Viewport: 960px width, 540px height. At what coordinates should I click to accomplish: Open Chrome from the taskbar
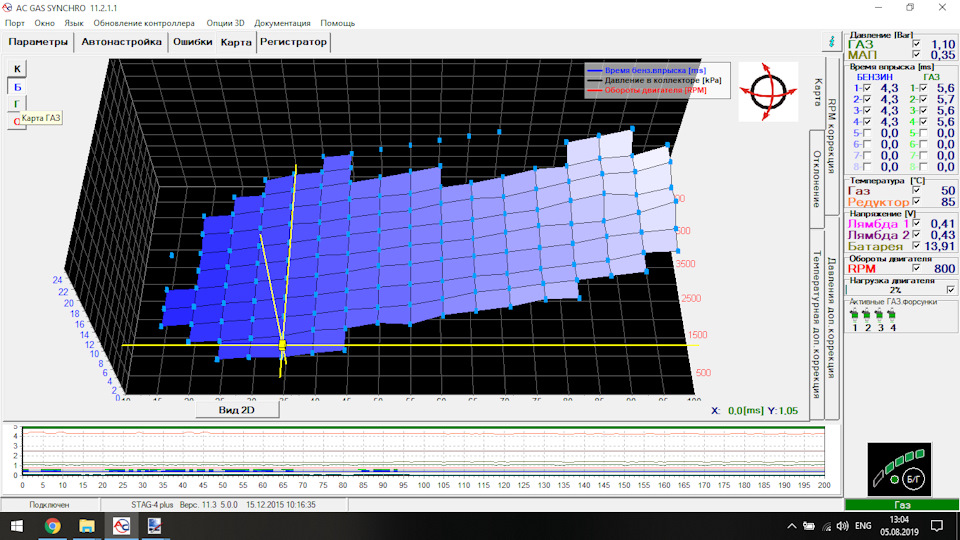(53, 526)
